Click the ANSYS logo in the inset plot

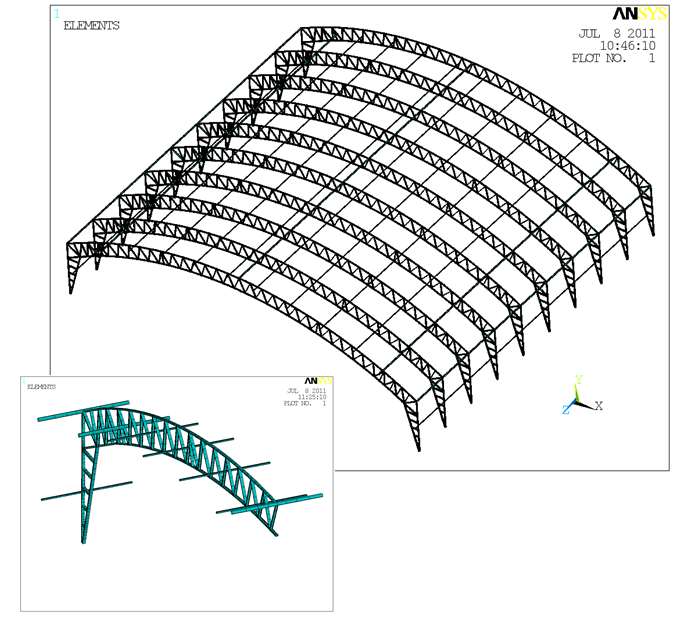pos(318,381)
